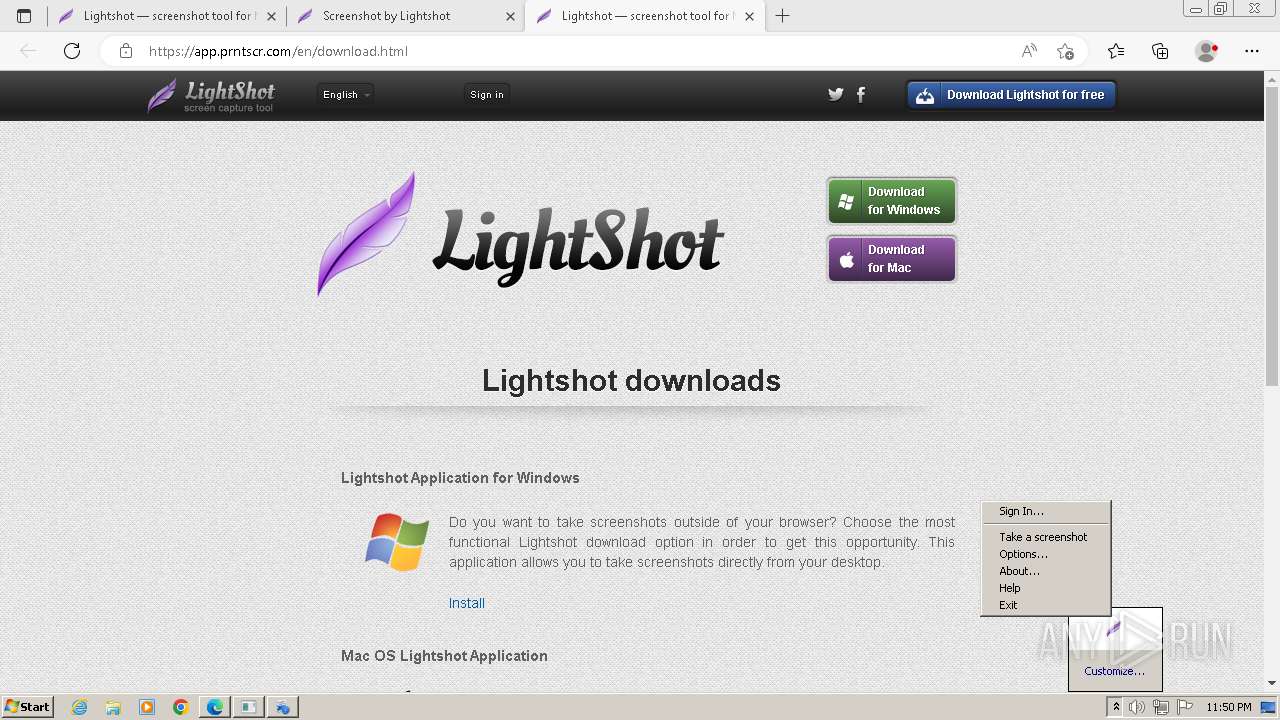Close the first Lightshot tab
The width and height of the screenshot is (1280, 720).
272,16
